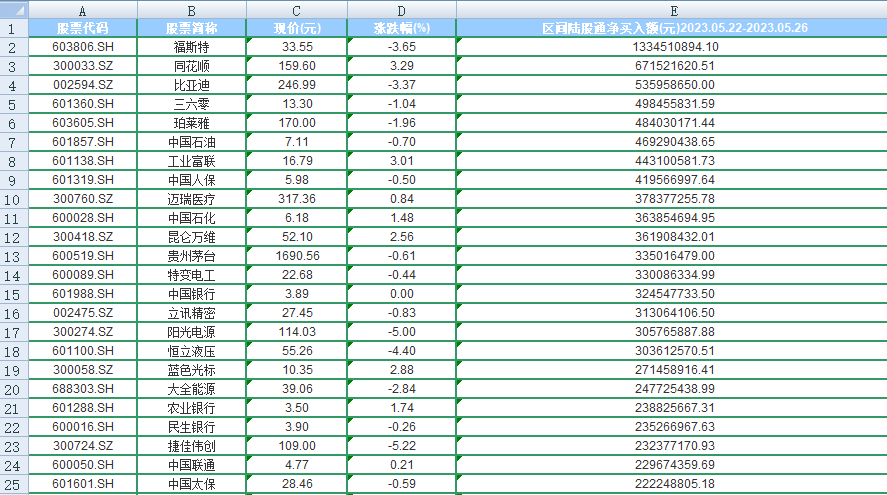Click the 区间陆股通净买入额 header cell

tap(672, 28)
